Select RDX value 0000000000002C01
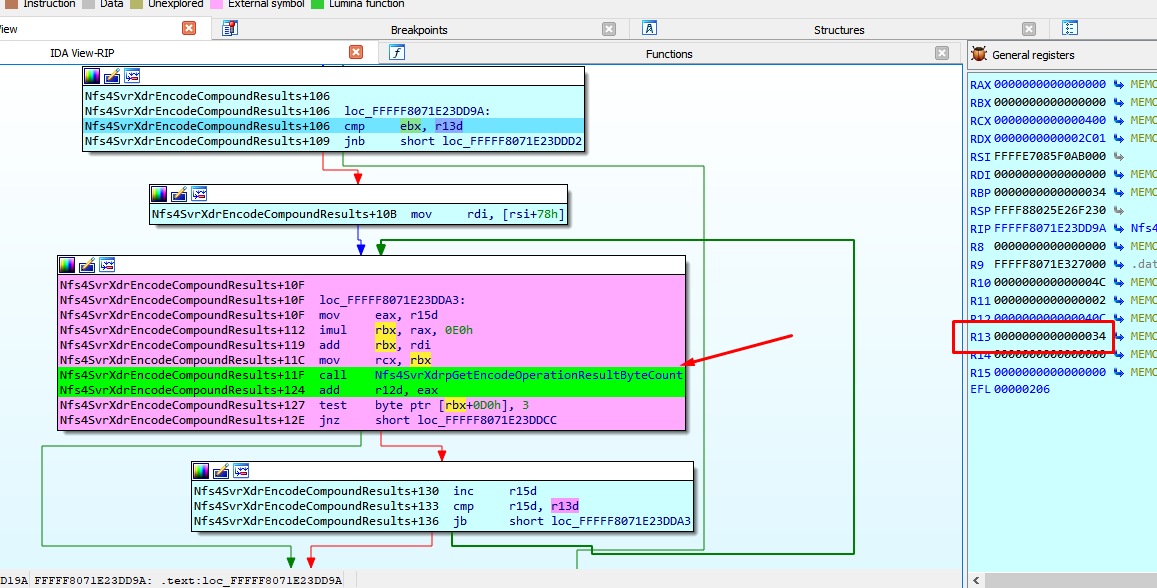Screen dimensions: 1157x588 pos(1050,139)
